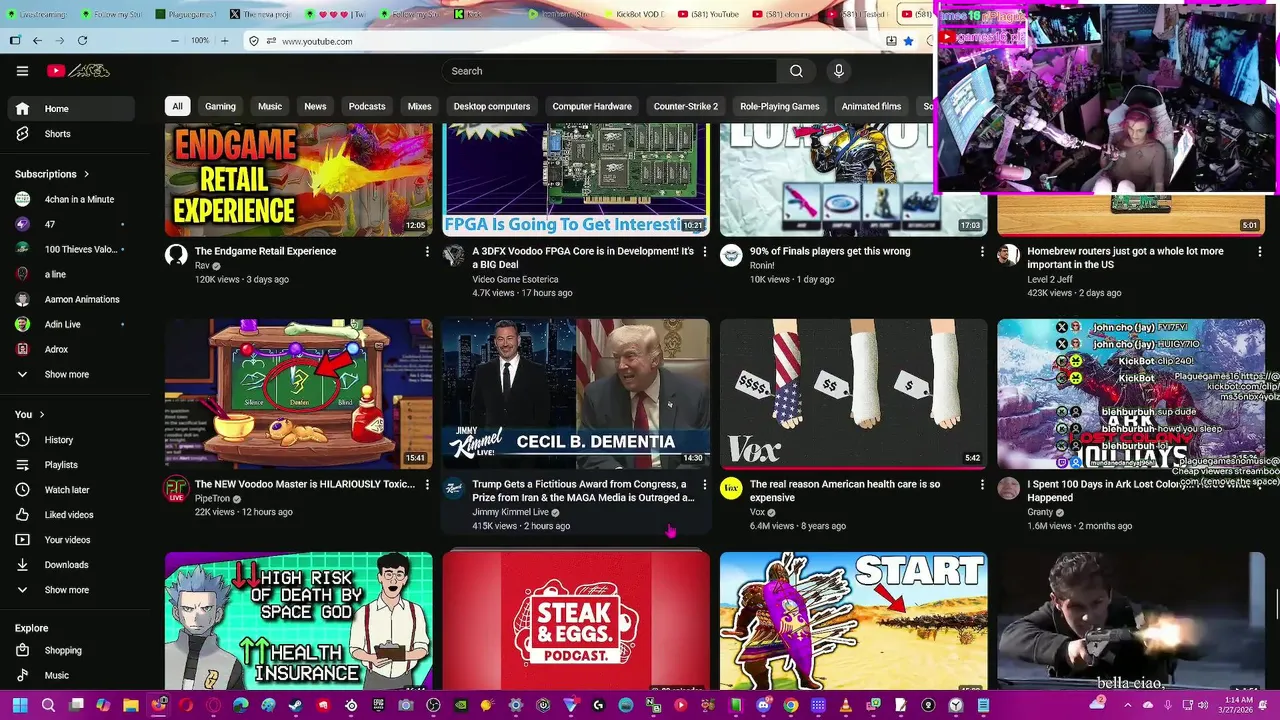Switch to the Plaguegames1 browser tab
This screenshot has height=720, width=1280.
[186, 14]
